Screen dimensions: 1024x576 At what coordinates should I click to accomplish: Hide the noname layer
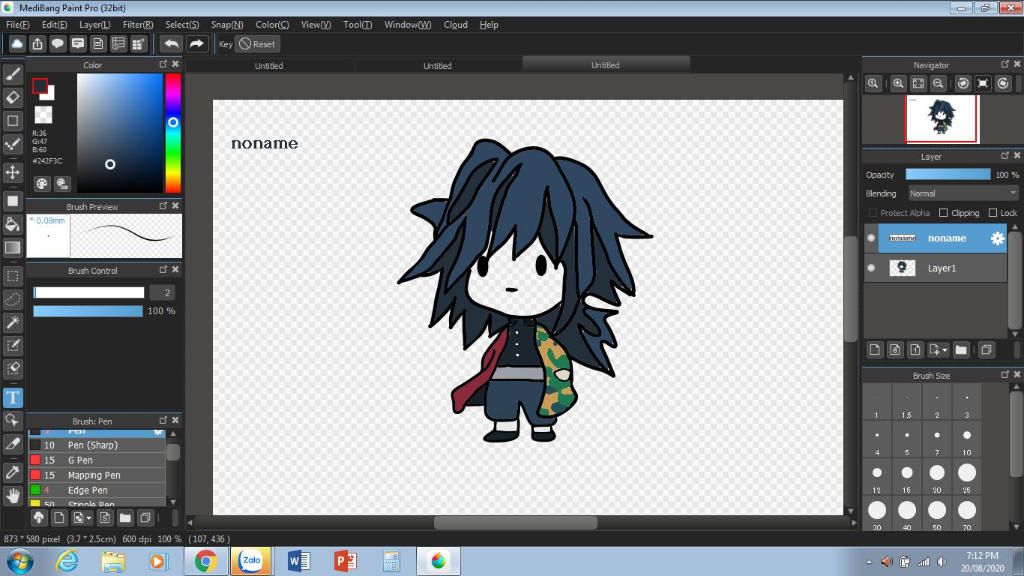871,238
